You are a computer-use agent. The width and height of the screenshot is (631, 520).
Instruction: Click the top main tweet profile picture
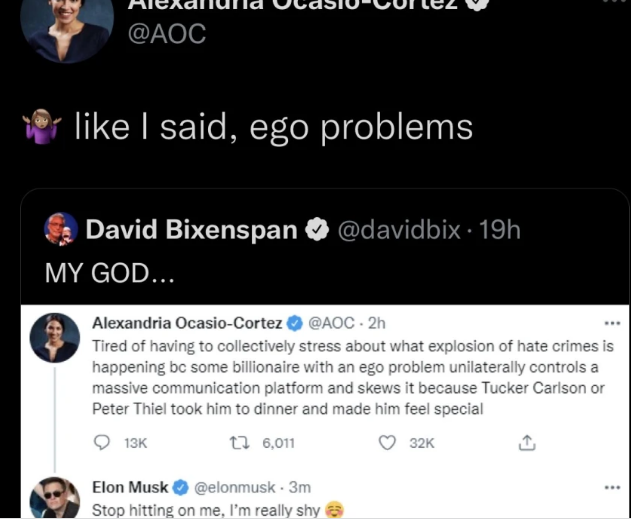pyautogui.click(x=67, y=24)
